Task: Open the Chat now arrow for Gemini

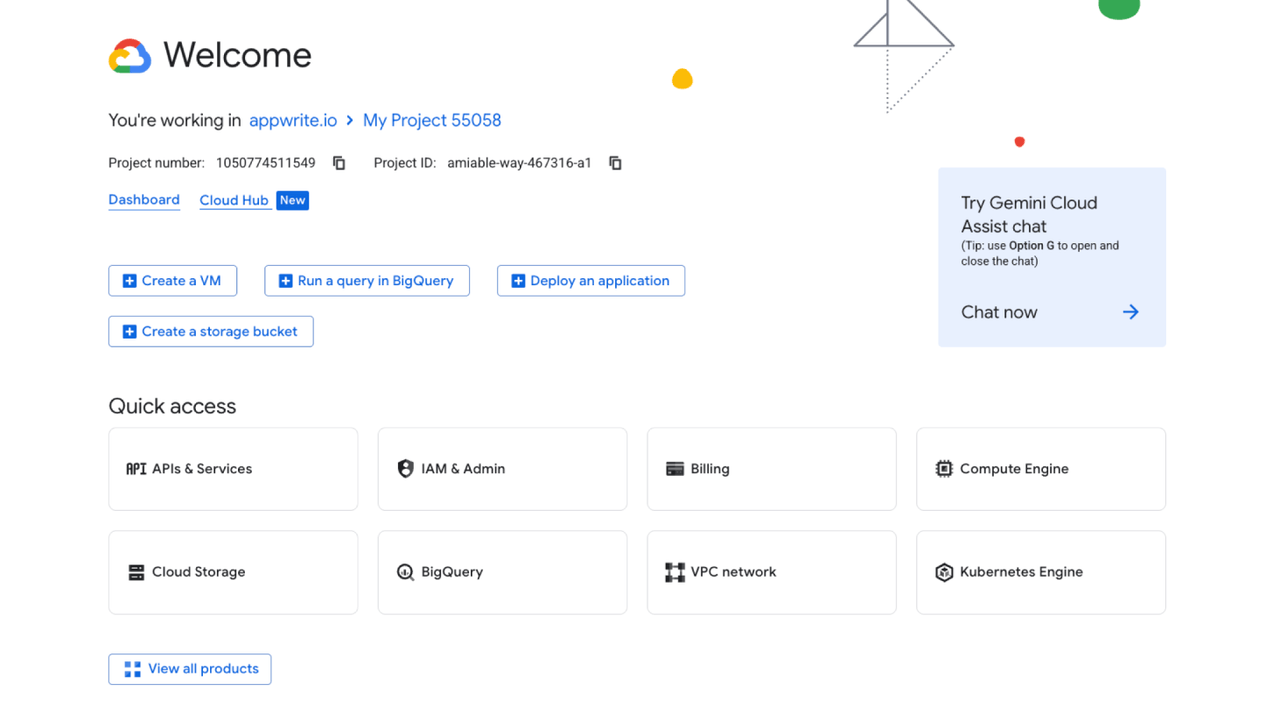Action: pos(1129,311)
